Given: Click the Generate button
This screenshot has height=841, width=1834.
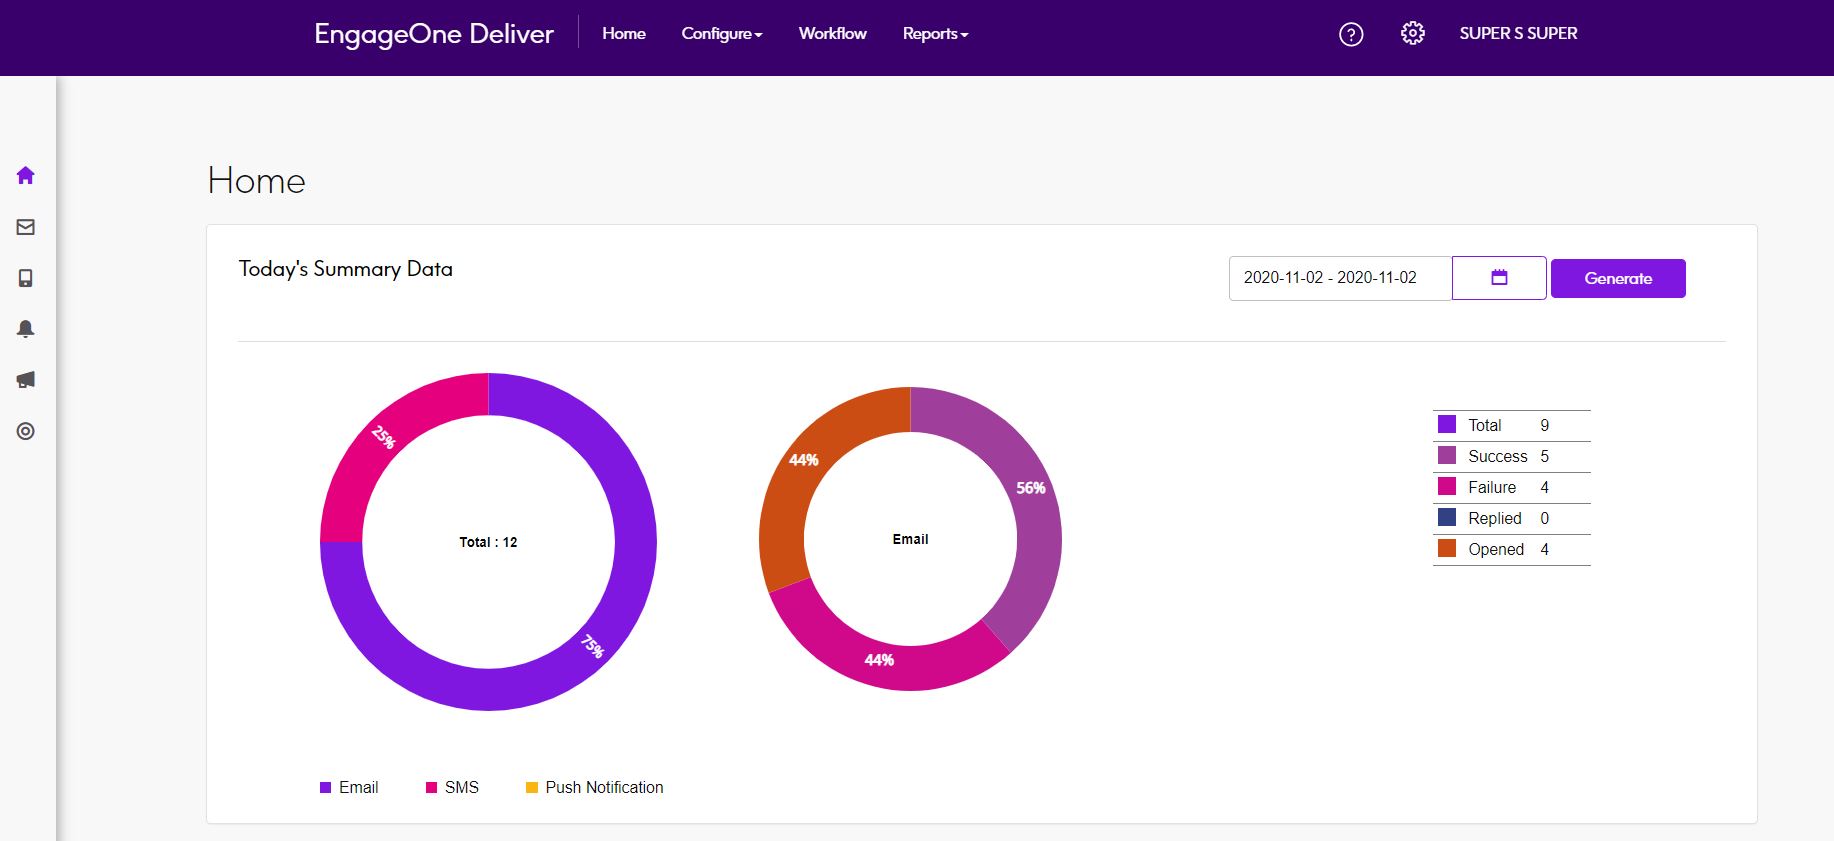Looking at the screenshot, I should (1618, 278).
